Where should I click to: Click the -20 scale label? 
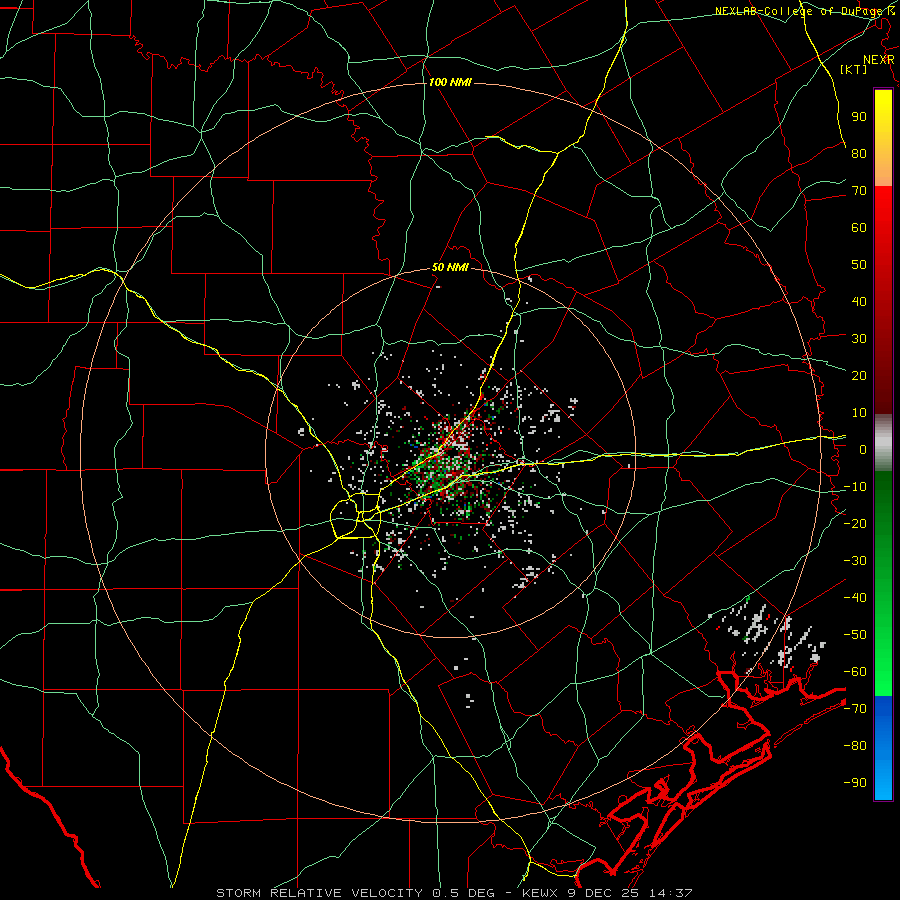(x=855, y=524)
